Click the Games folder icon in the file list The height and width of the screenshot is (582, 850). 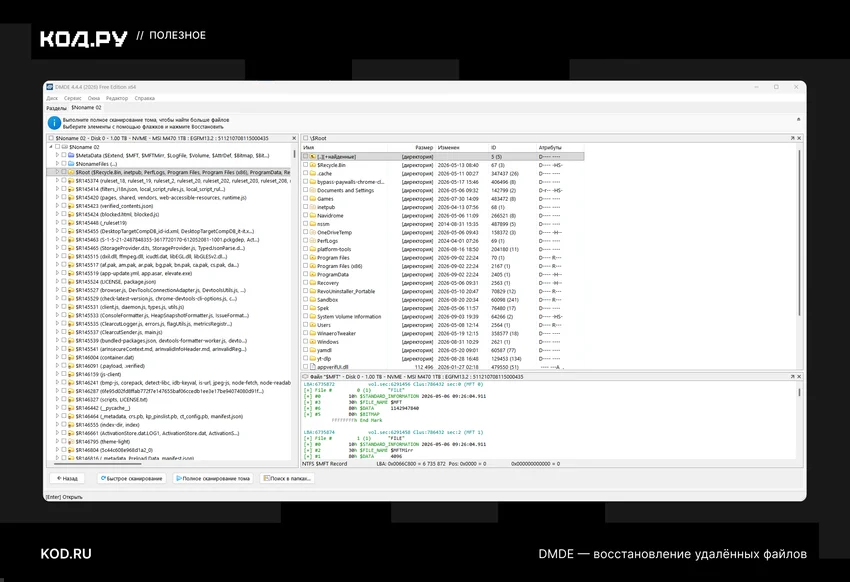313,199
